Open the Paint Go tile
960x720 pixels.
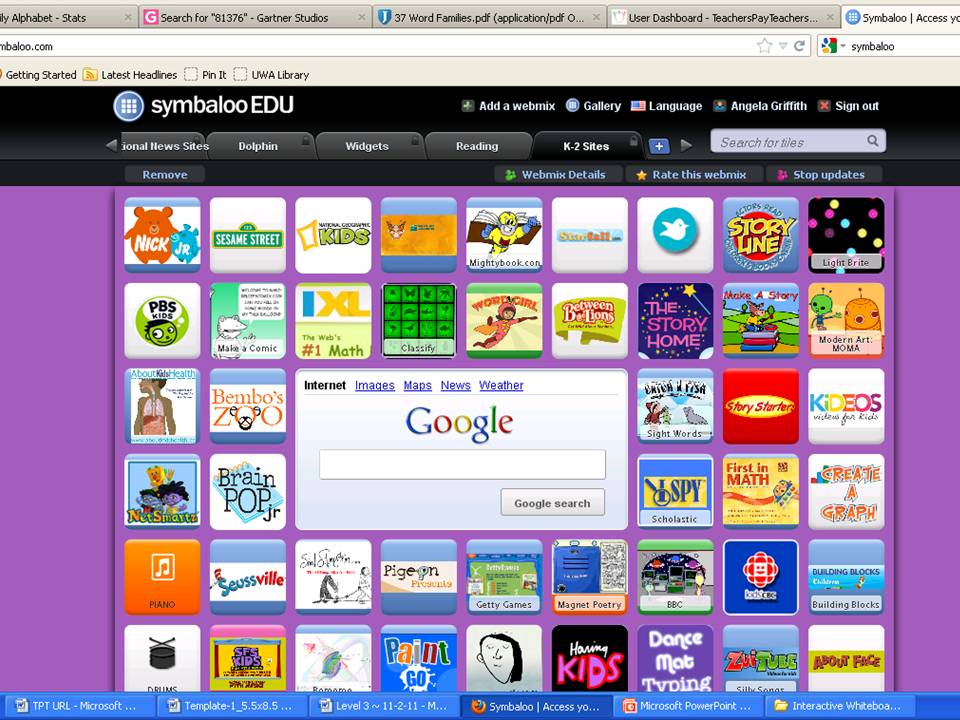point(419,659)
